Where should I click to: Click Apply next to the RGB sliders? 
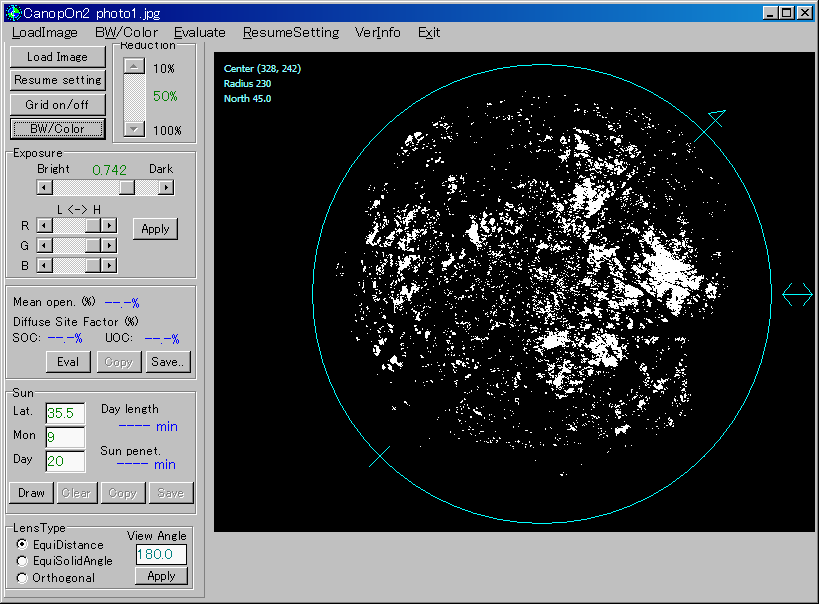click(x=155, y=229)
